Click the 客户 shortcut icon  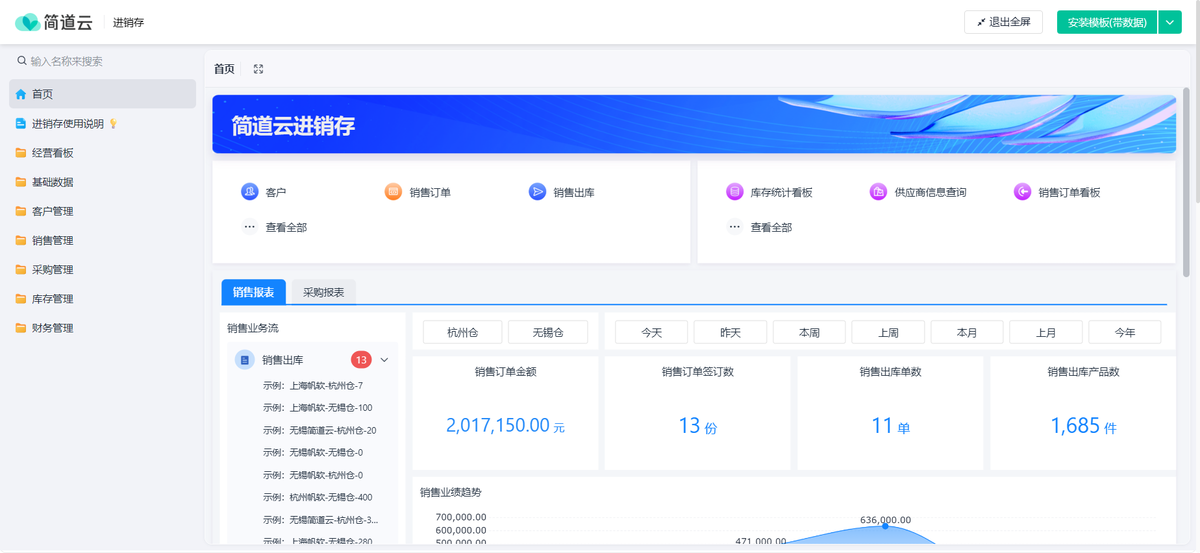(250, 192)
